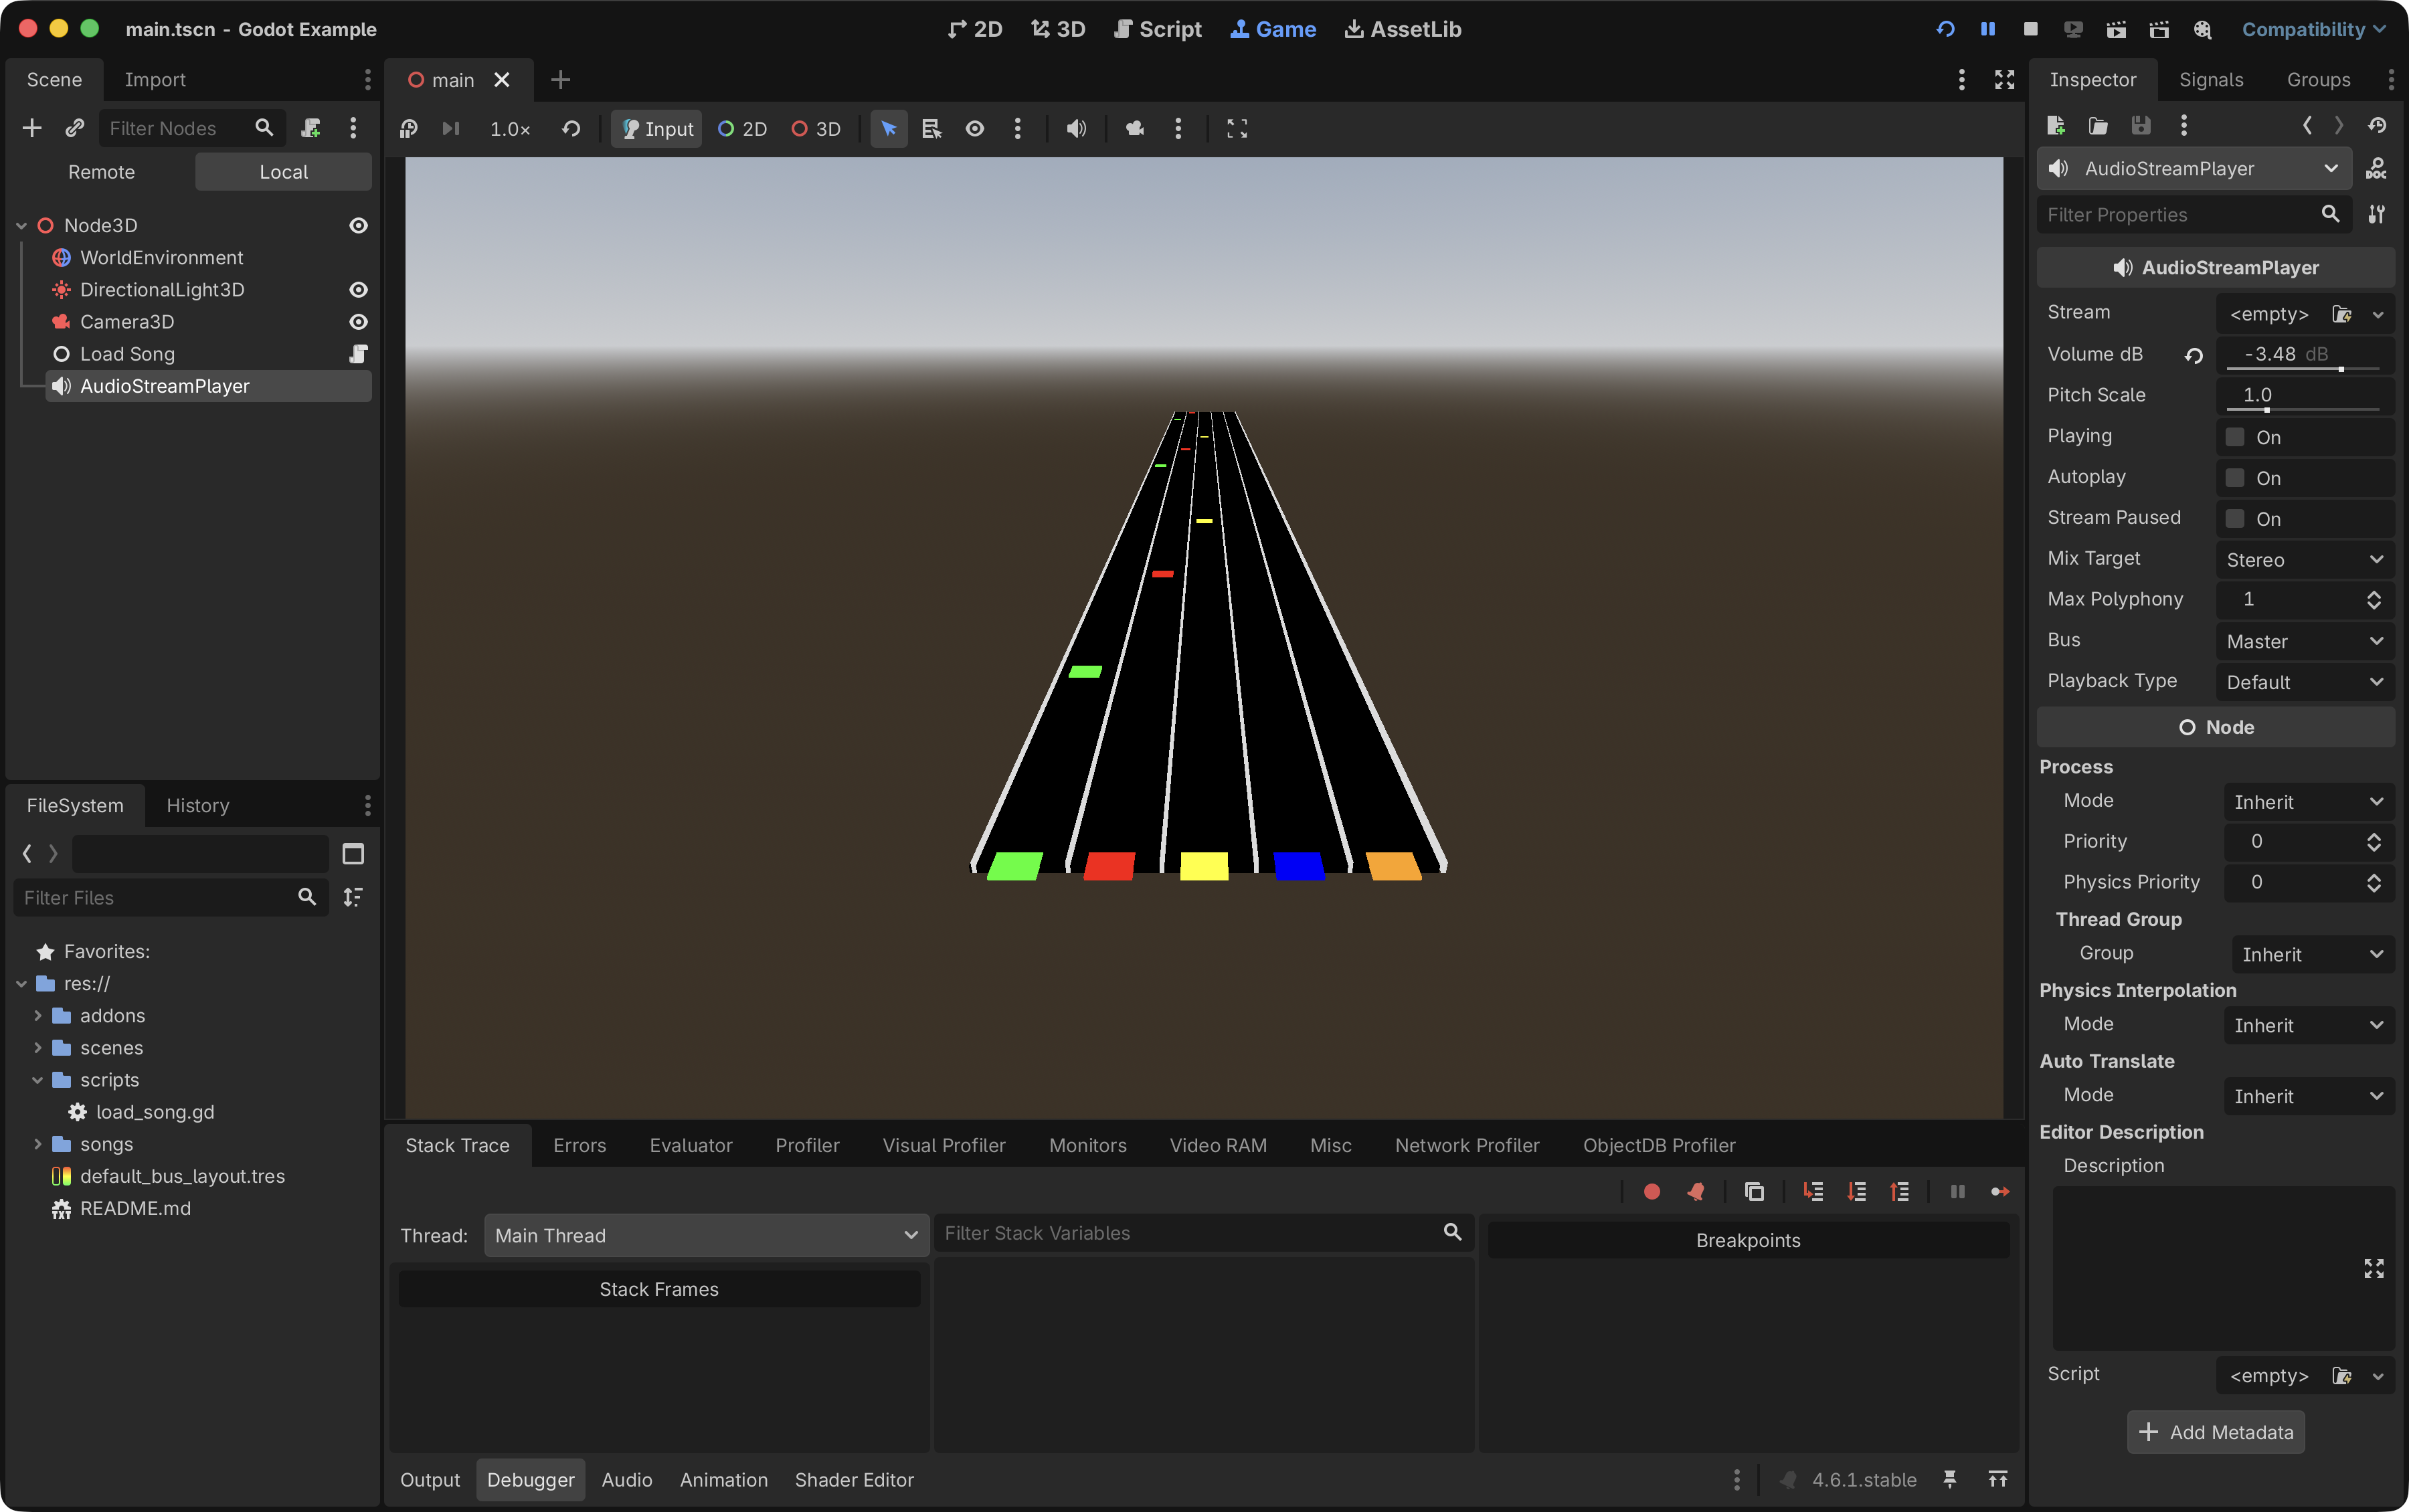Turn on the Playing checkbox

pos(2235,436)
